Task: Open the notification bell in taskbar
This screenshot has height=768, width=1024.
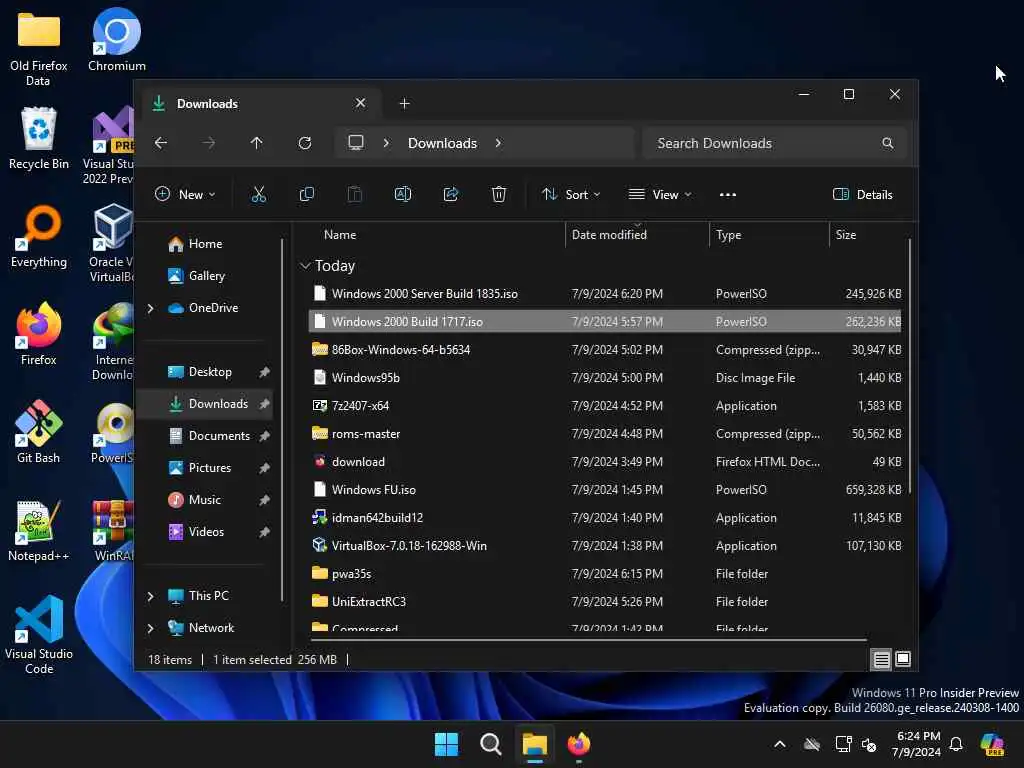Action: point(956,744)
